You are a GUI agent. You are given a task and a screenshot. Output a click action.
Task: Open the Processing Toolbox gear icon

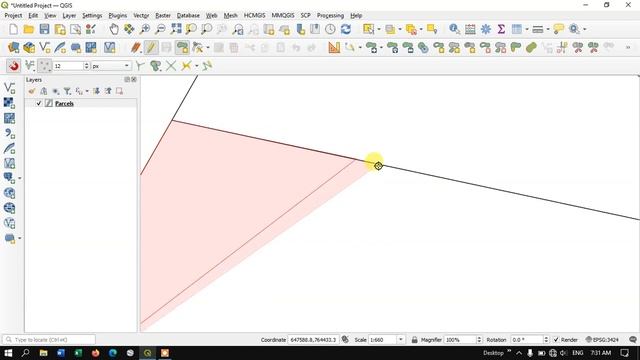[486, 29]
